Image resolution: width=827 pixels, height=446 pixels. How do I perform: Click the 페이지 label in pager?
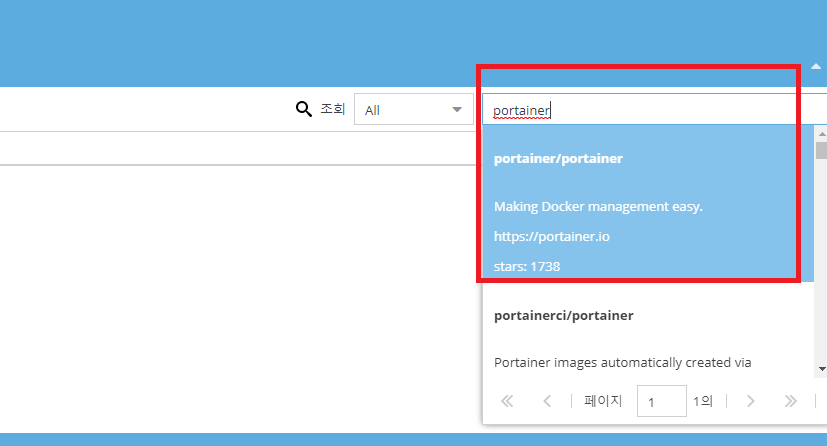coord(603,401)
